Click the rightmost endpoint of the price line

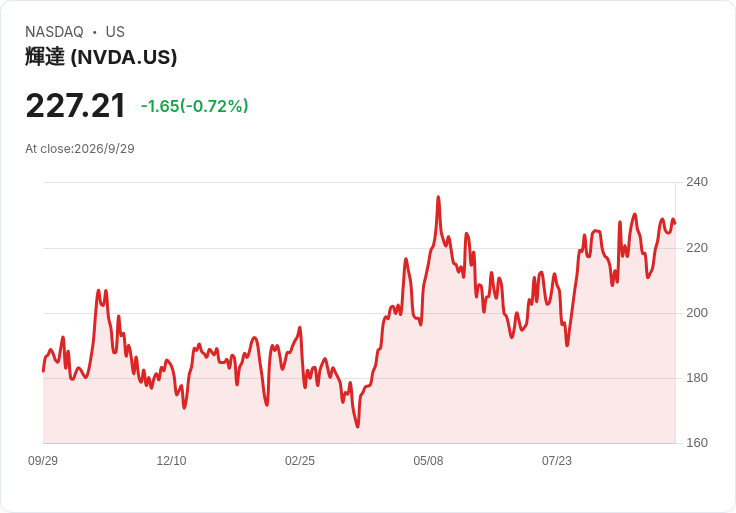tap(675, 223)
